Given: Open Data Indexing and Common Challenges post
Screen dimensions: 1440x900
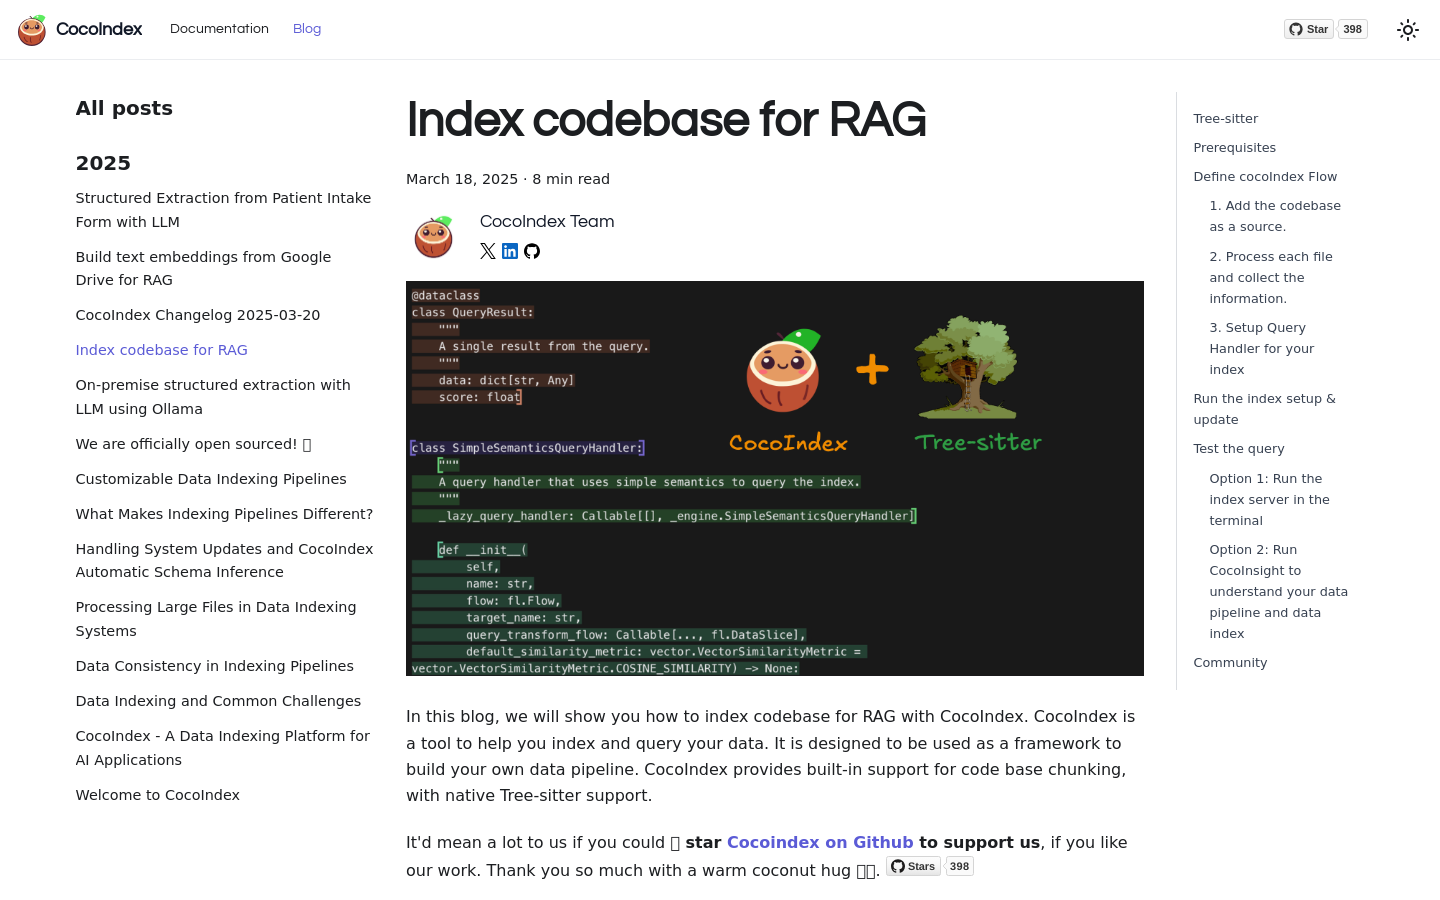Looking at the screenshot, I should pyautogui.click(x=219, y=701).
